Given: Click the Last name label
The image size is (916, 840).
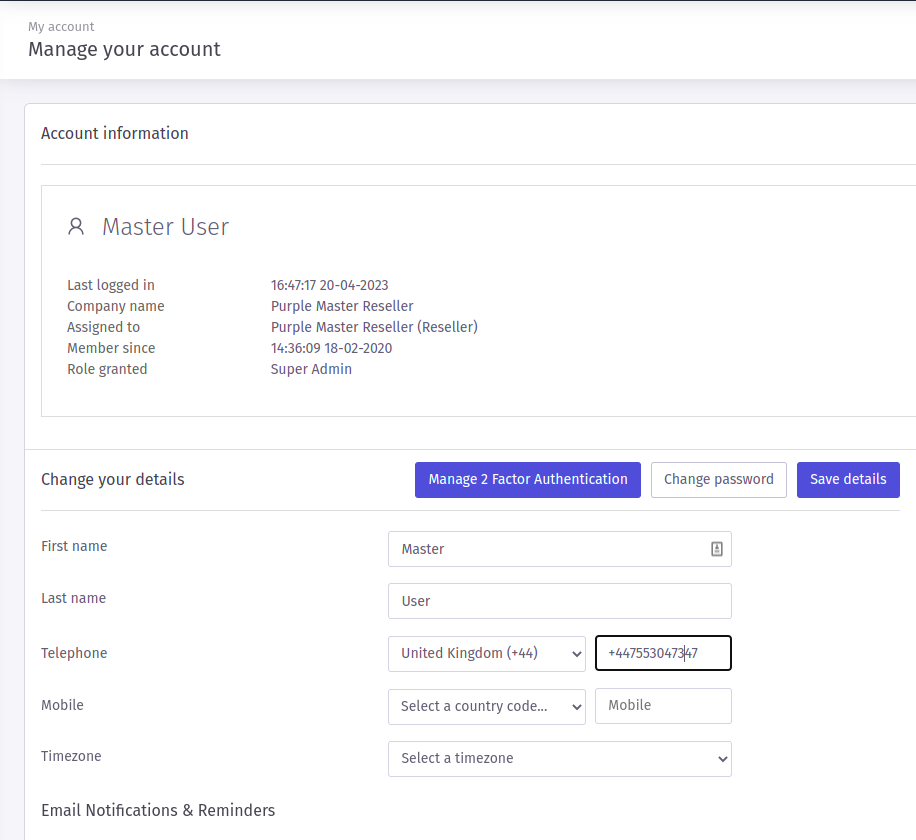Looking at the screenshot, I should (74, 598).
